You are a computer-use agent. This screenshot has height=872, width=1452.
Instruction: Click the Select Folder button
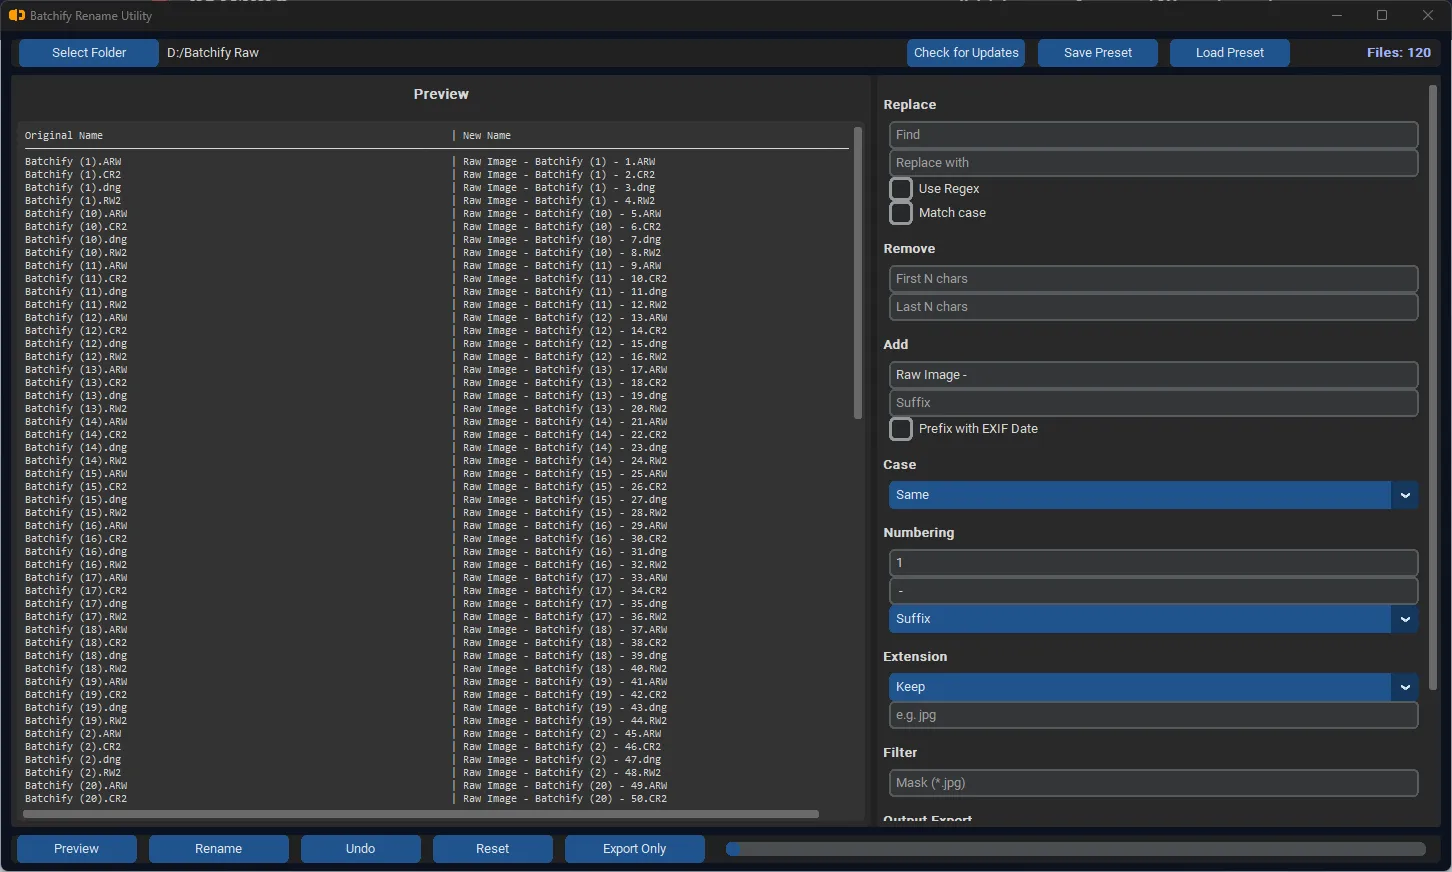[x=89, y=53]
